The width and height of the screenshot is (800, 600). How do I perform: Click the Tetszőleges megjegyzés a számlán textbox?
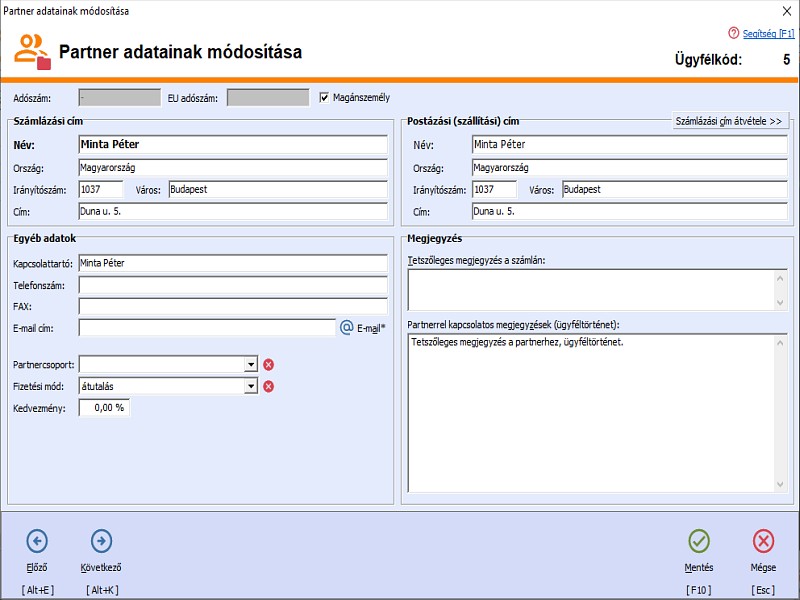coord(590,290)
